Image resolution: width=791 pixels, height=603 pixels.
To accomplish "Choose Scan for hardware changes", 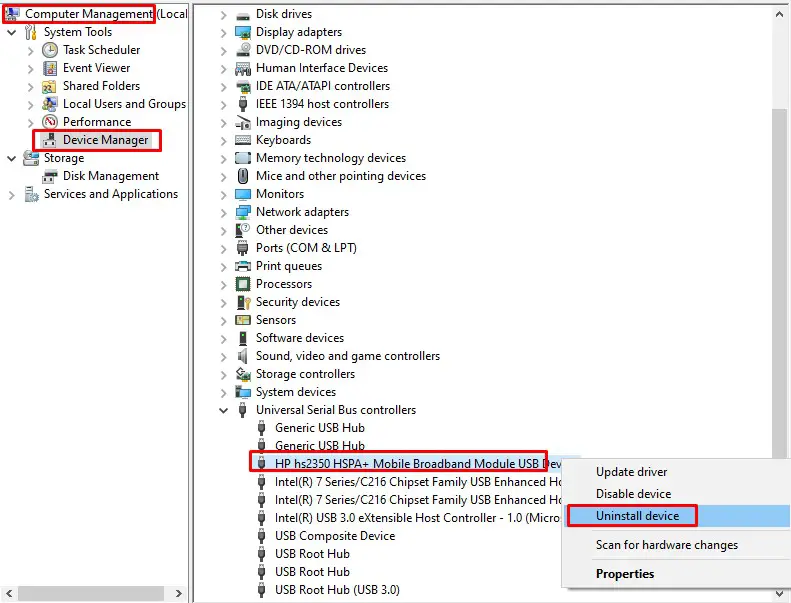I will click(x=675, y=545).
